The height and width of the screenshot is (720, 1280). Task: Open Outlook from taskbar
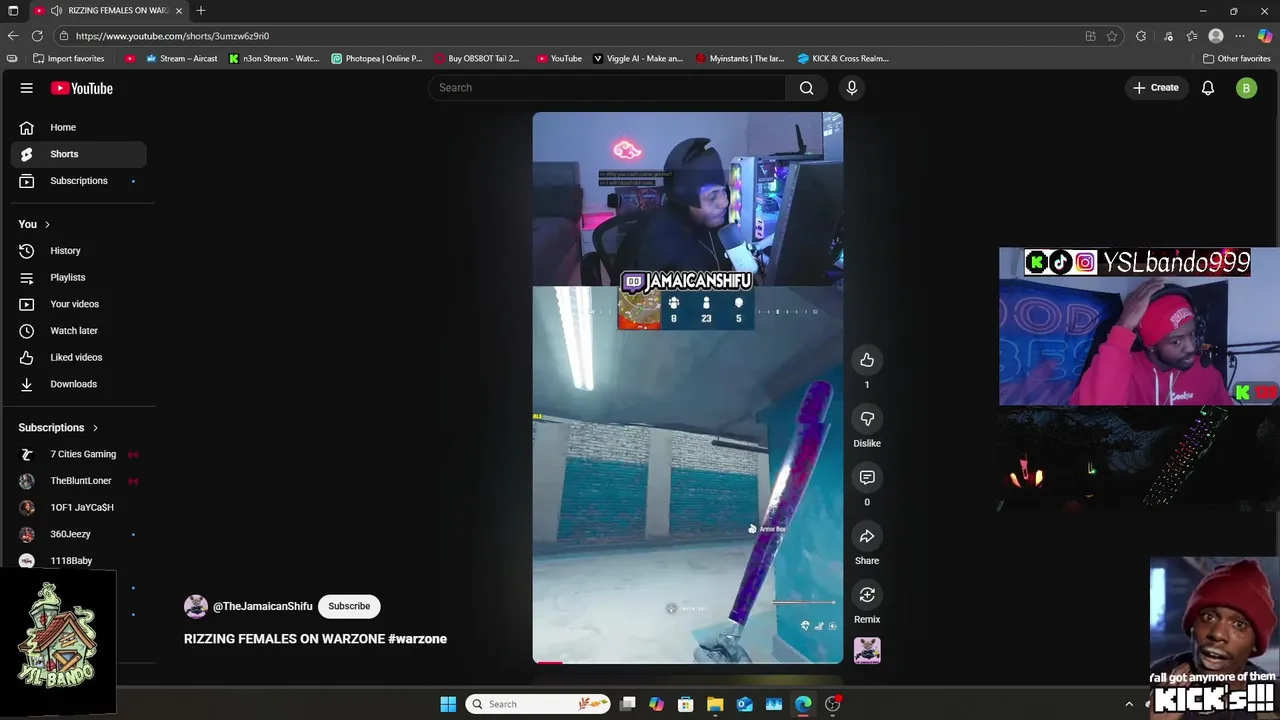(x=745, y=704)
